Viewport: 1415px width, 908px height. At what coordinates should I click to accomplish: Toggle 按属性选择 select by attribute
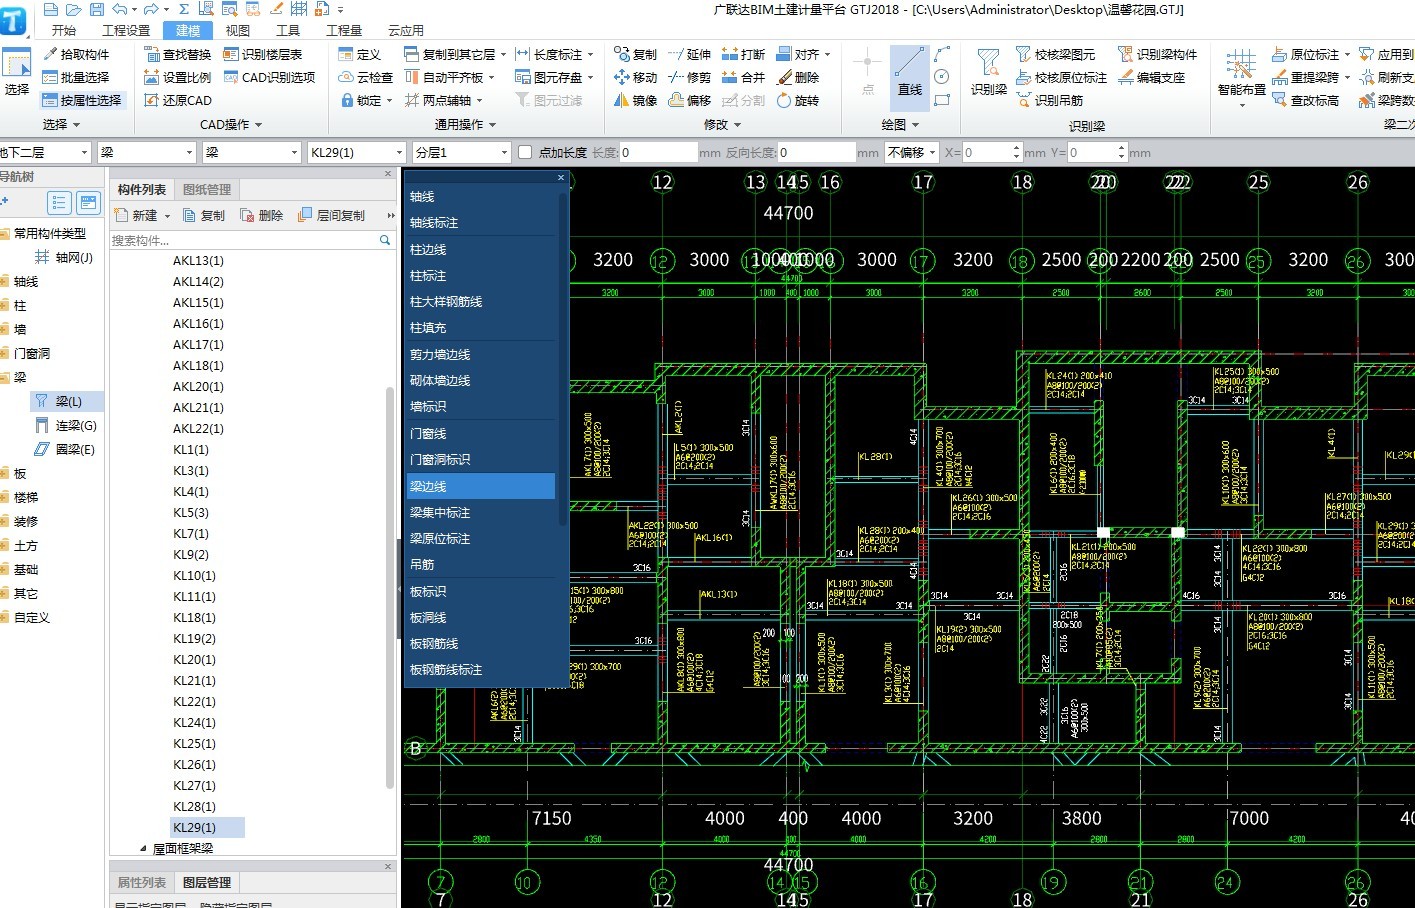[x=82, y=100]
